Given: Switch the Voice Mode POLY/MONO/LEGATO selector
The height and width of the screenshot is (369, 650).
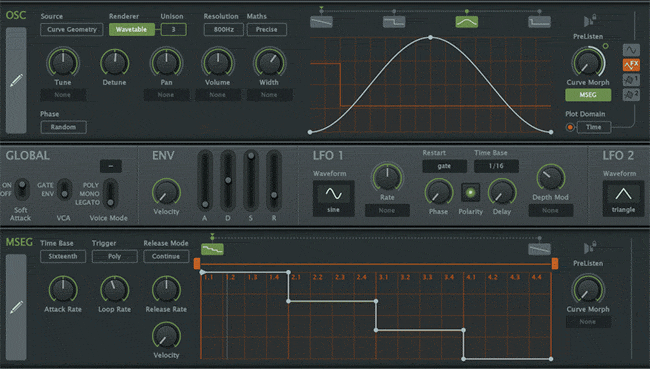Looking at the screenshot, I should (110, 193).
